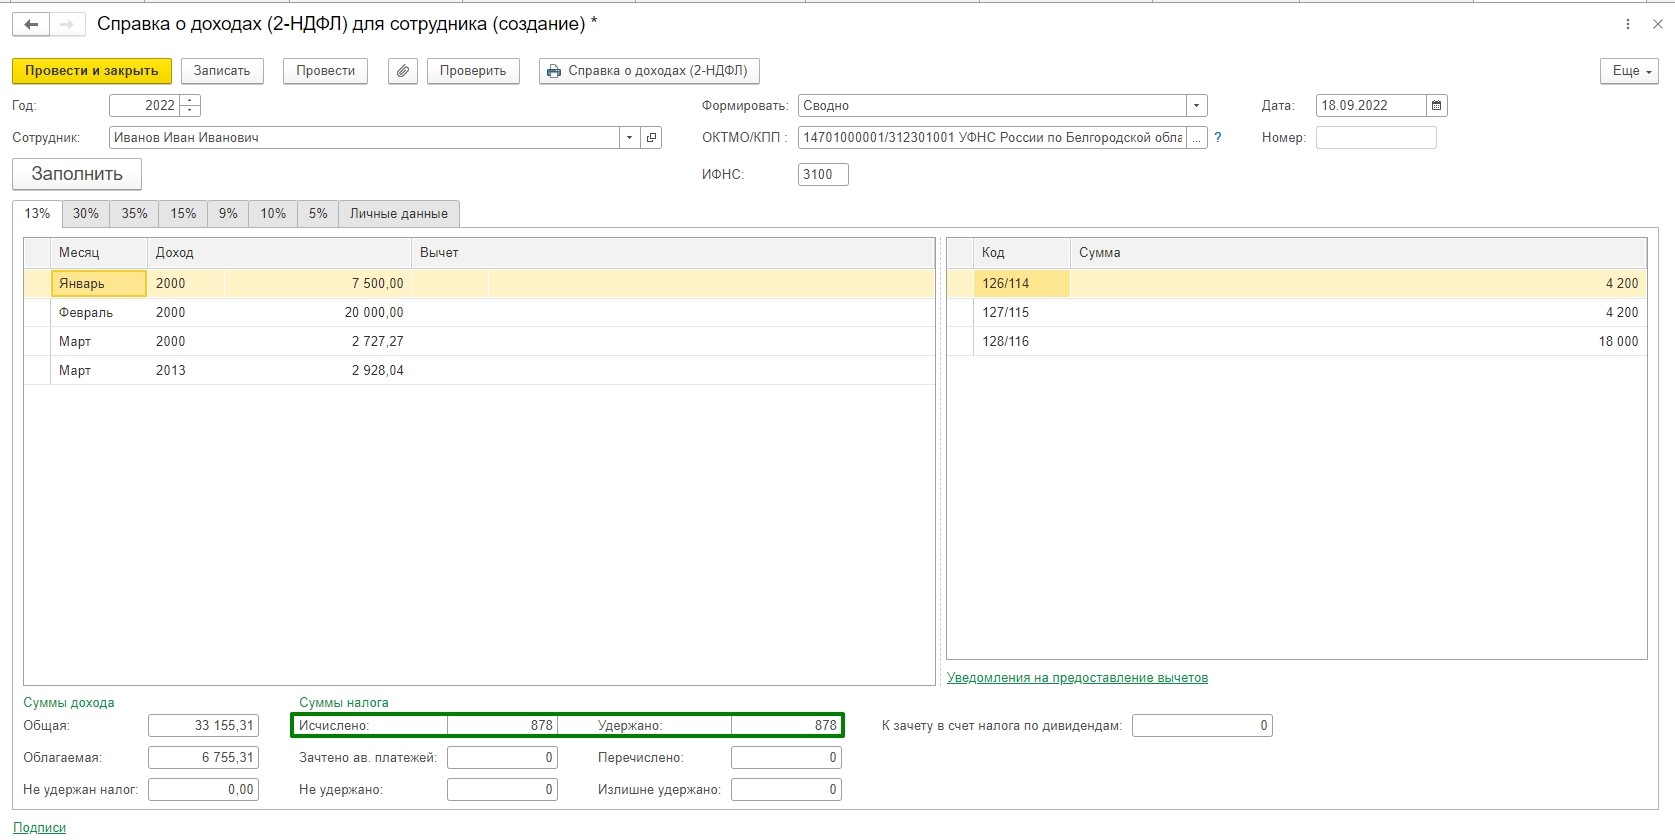
Task: Open employee card icon next to Иванов Иван Иванович
Action: (x=652, y=138)
